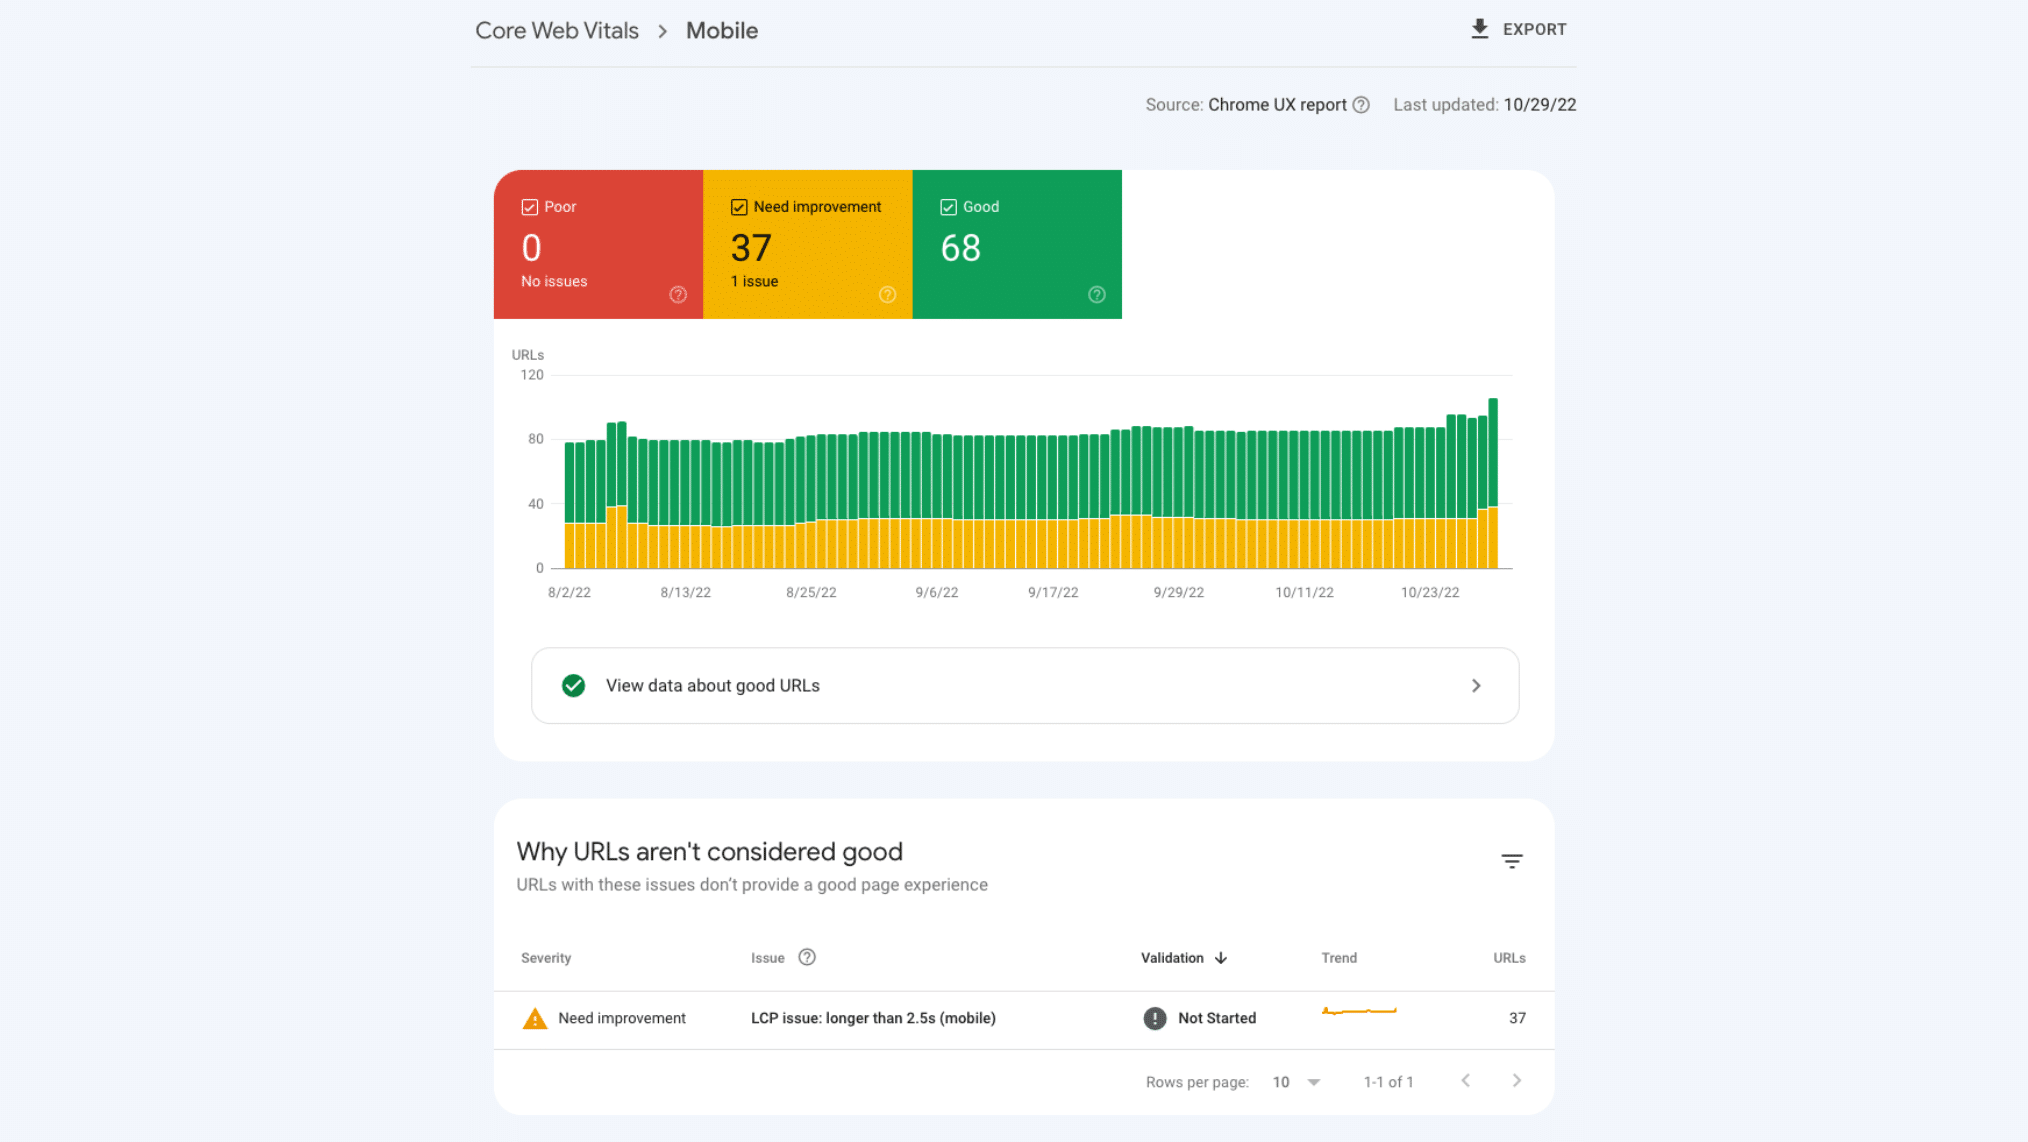
Task: Click the orange warning triangle icon
Action: coord(535,1018)
